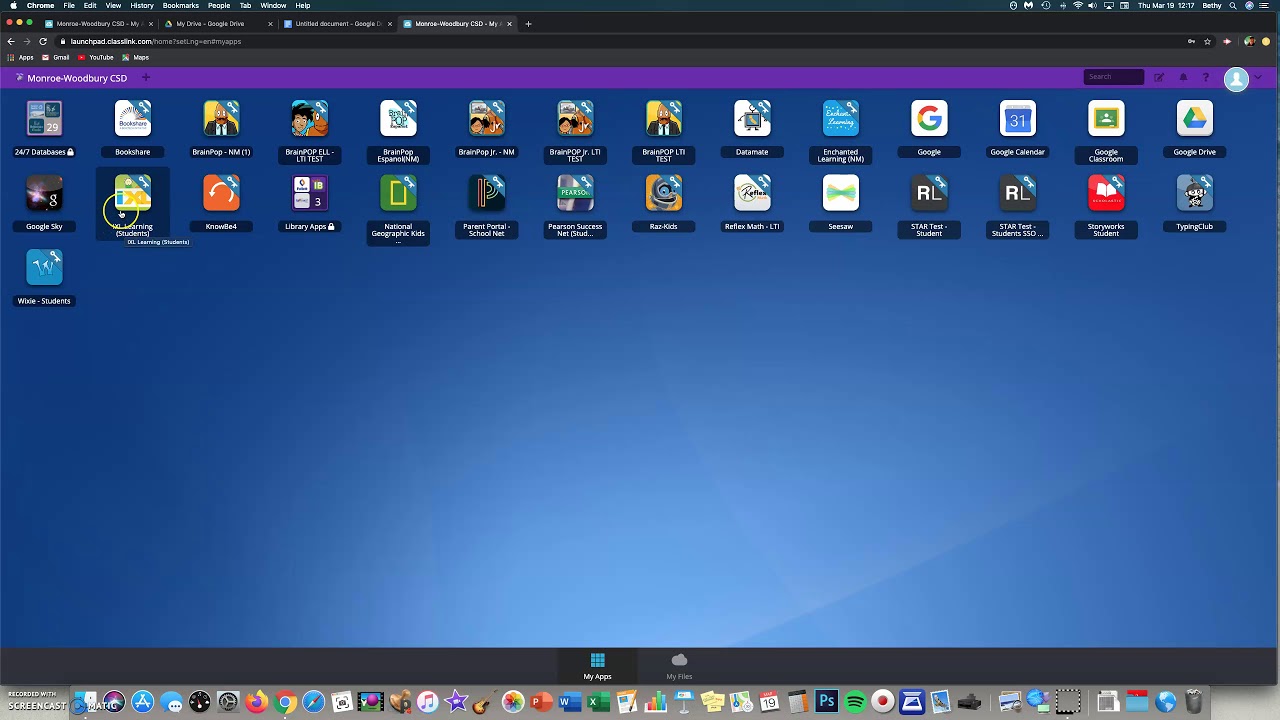Open BrainPOP LTI TEST app
Viewport: 1280px width, 720px height.
[663, 119]
